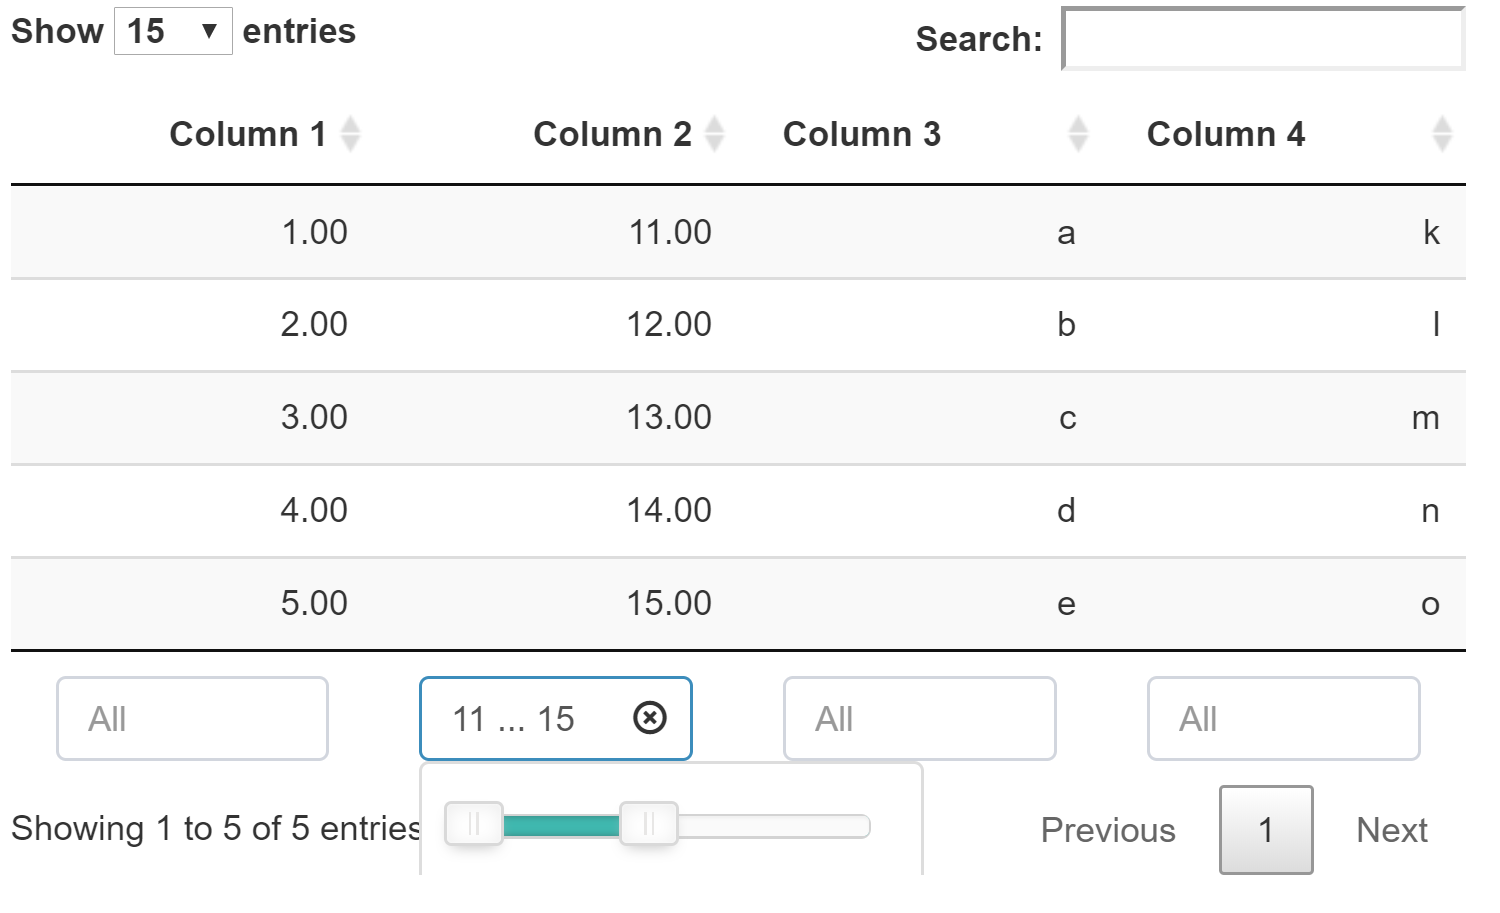Sort by the Column 1 header
The width and height of the screenshot is (1500, 913).
247,134
